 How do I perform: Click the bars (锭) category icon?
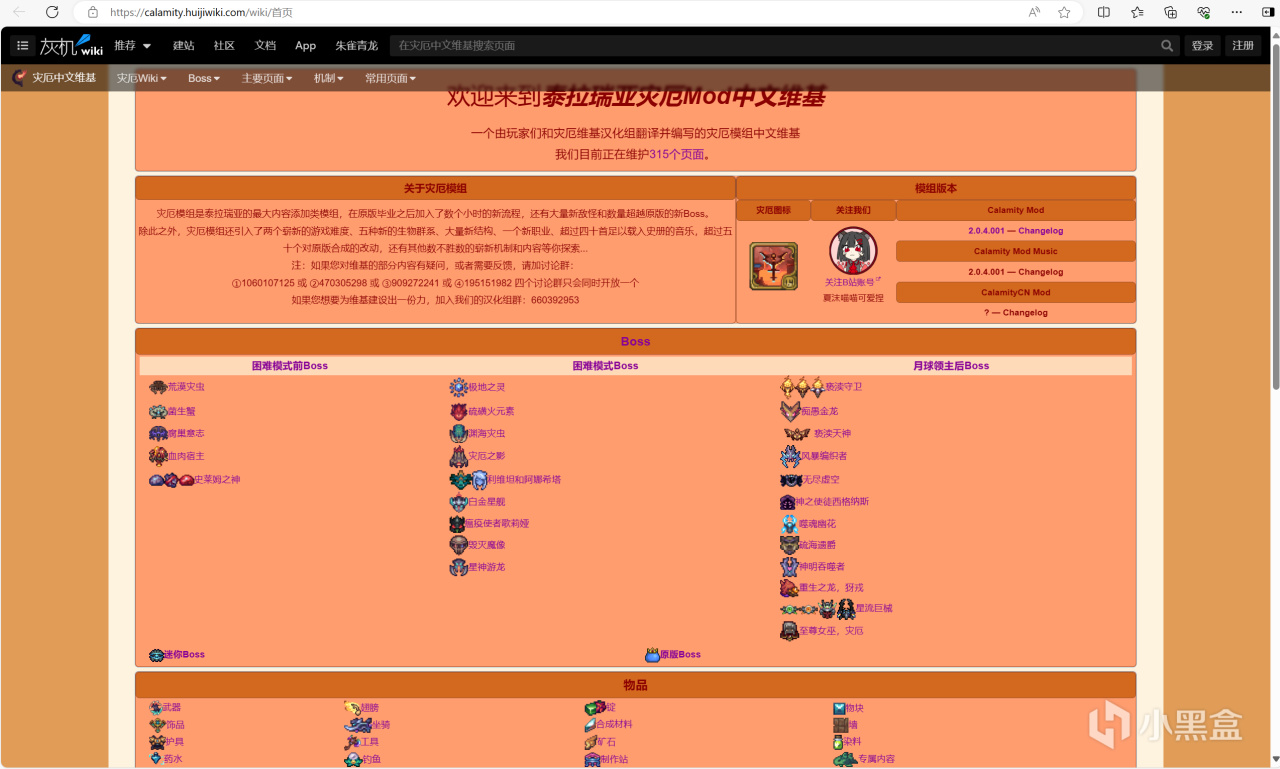pyautogui.click(x=595, y=708)
